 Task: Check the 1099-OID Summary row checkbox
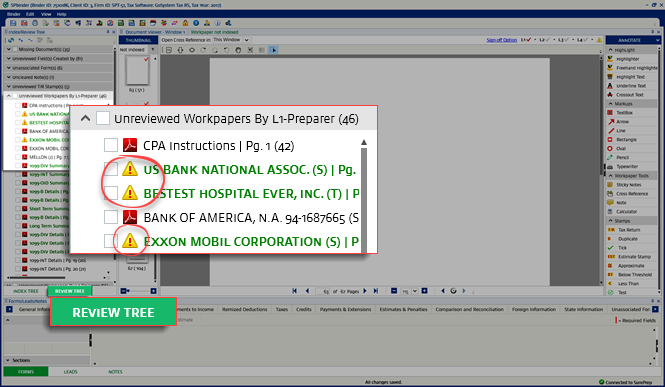(x=18, y=183)
